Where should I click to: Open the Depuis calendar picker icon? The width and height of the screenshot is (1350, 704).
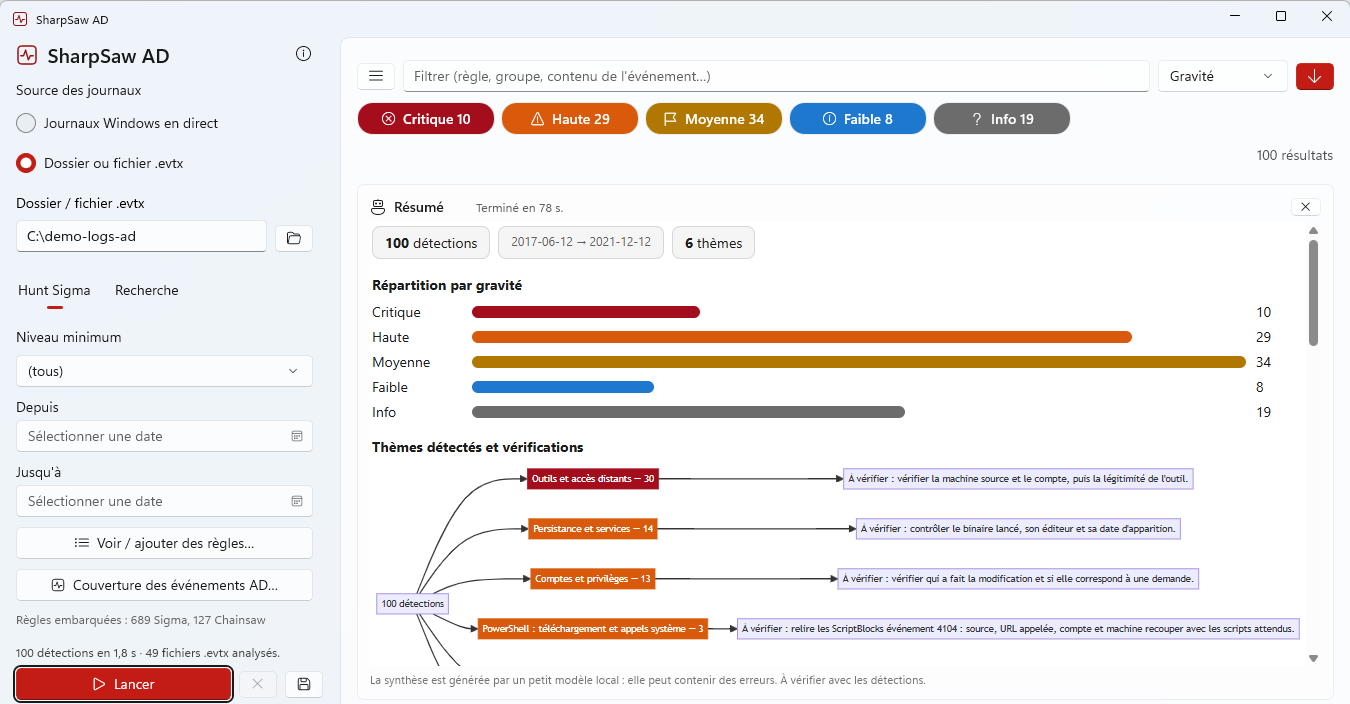point(297,436)
